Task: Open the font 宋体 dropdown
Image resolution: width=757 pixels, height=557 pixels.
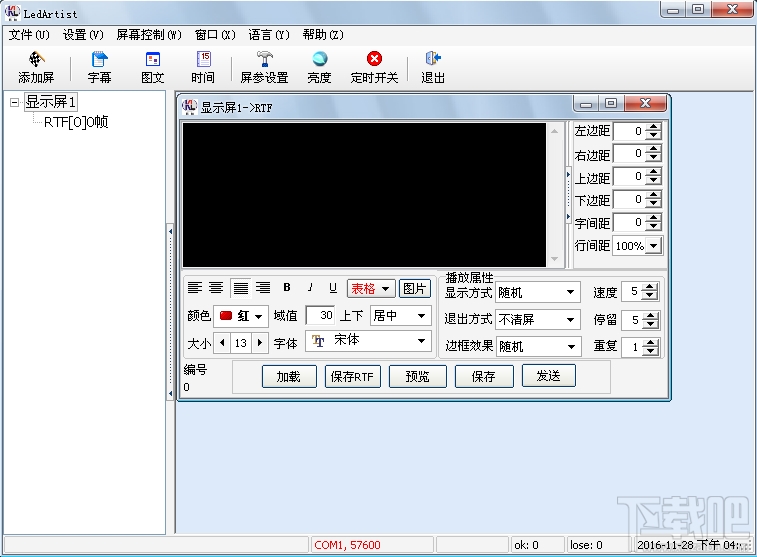Action: coord(368,340)
